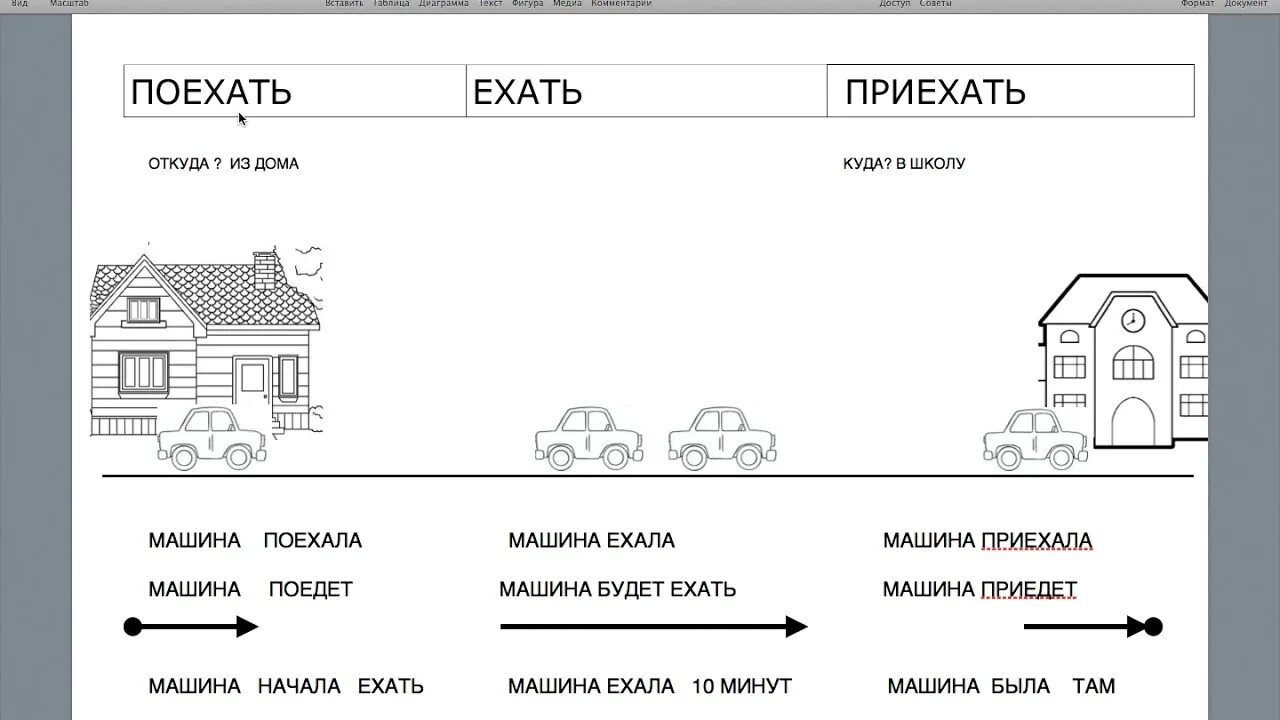The height and width of the screenshot is (720, 1280).
Task: Click the word ПОЕХАЛА
Action: pyautogui.click(x=313, y=541)
